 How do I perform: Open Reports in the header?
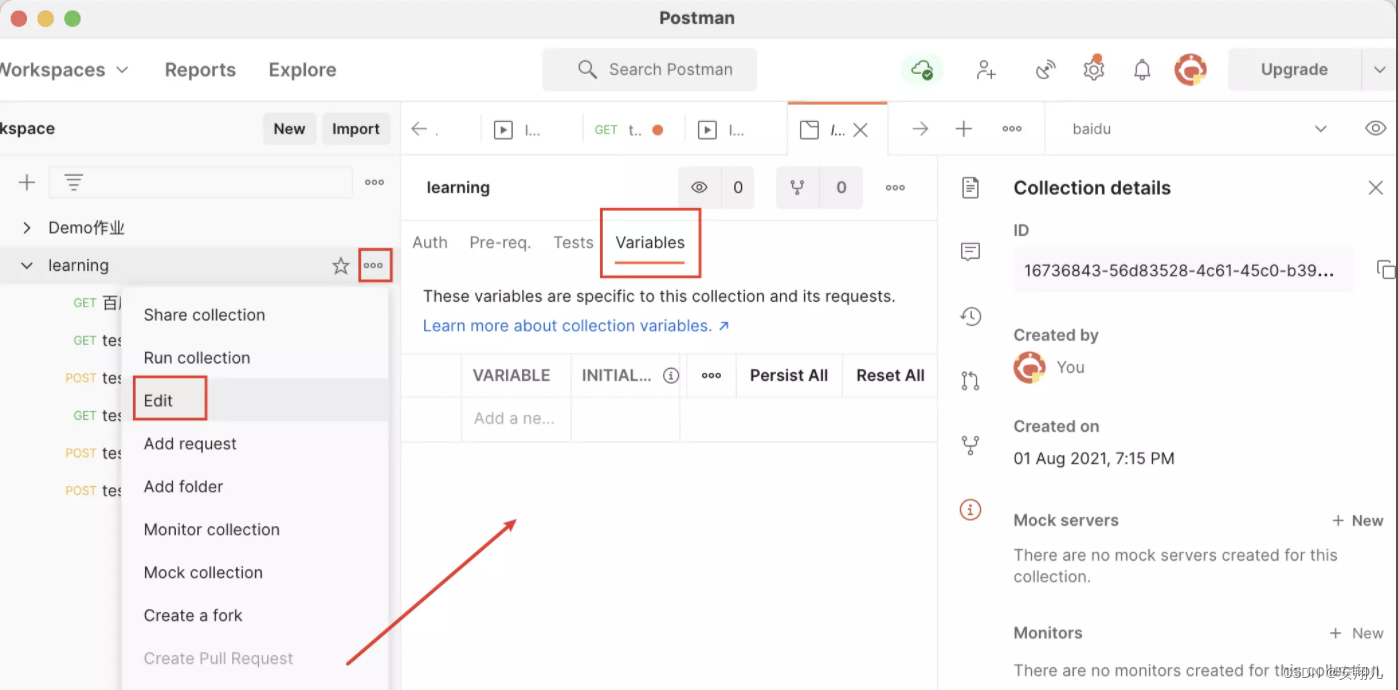coord(200,70)
